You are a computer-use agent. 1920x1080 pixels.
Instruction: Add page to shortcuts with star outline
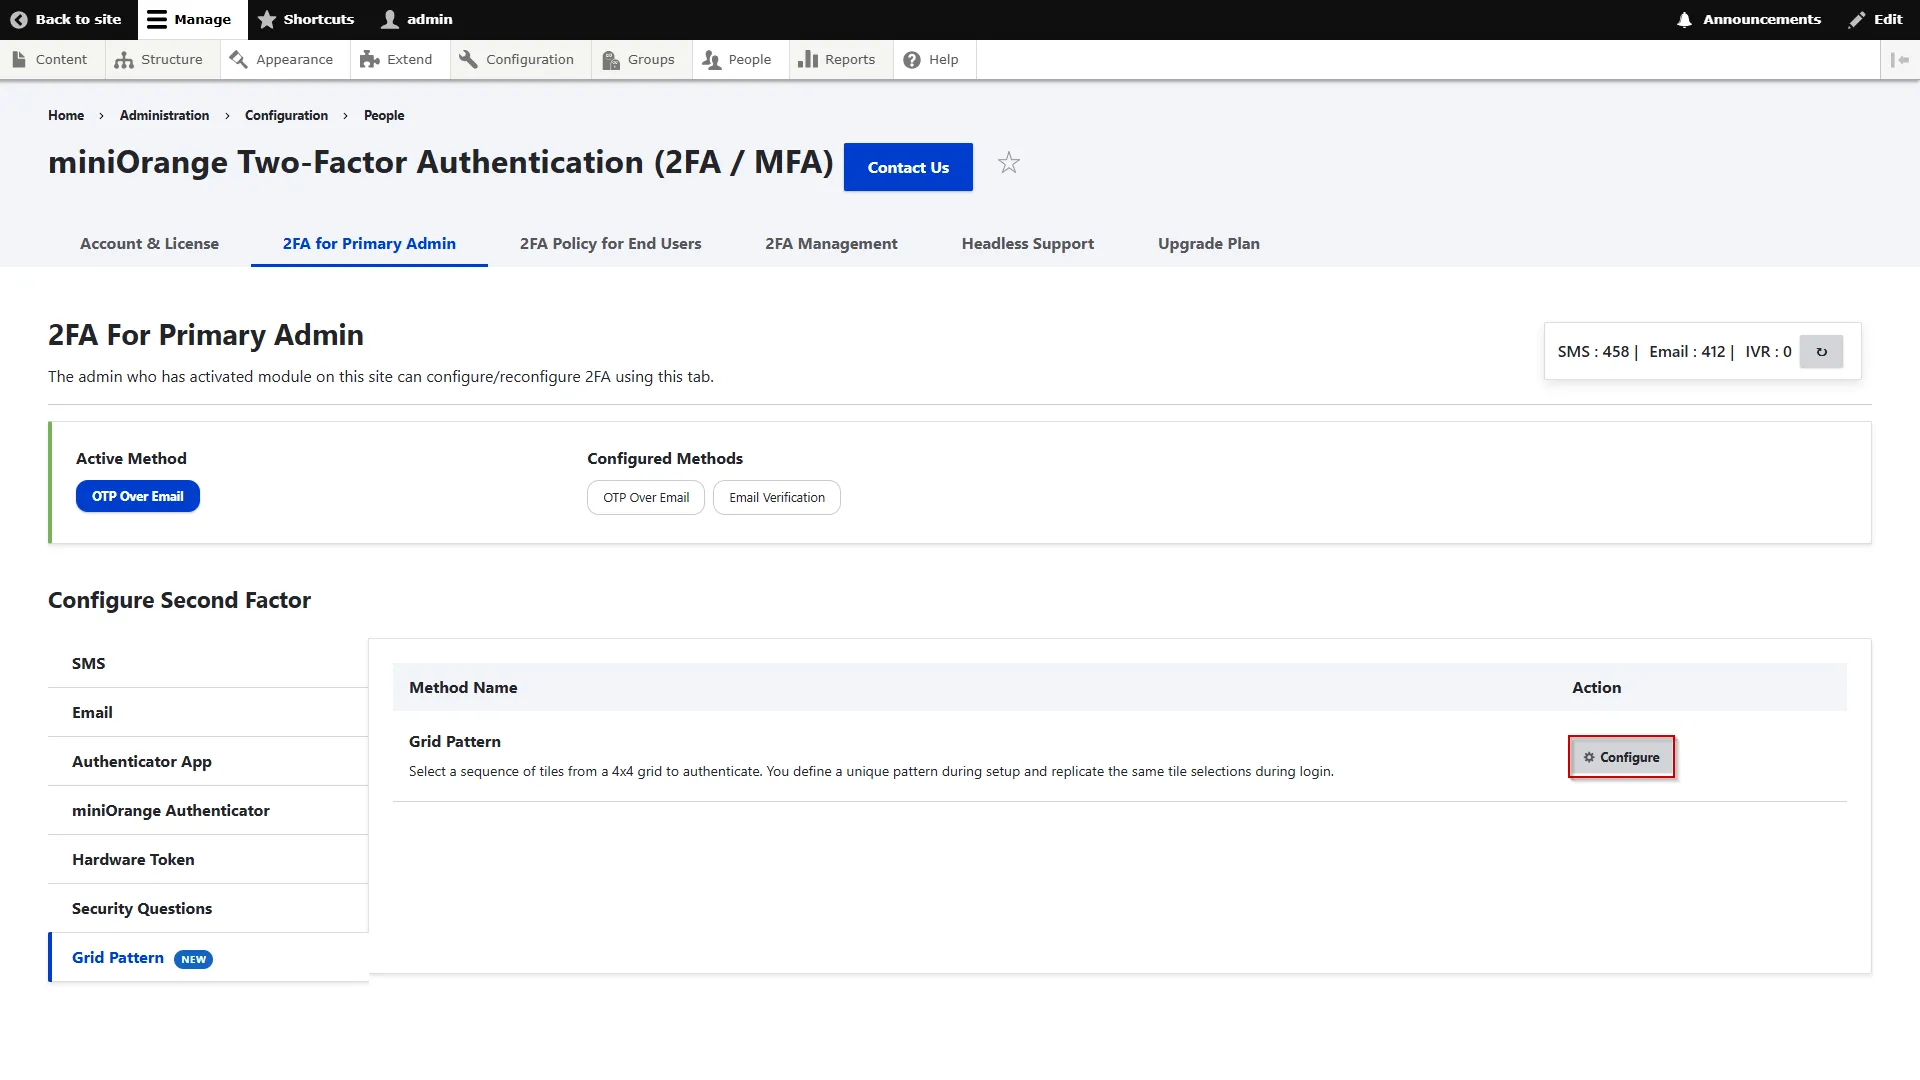[1009, 162]
